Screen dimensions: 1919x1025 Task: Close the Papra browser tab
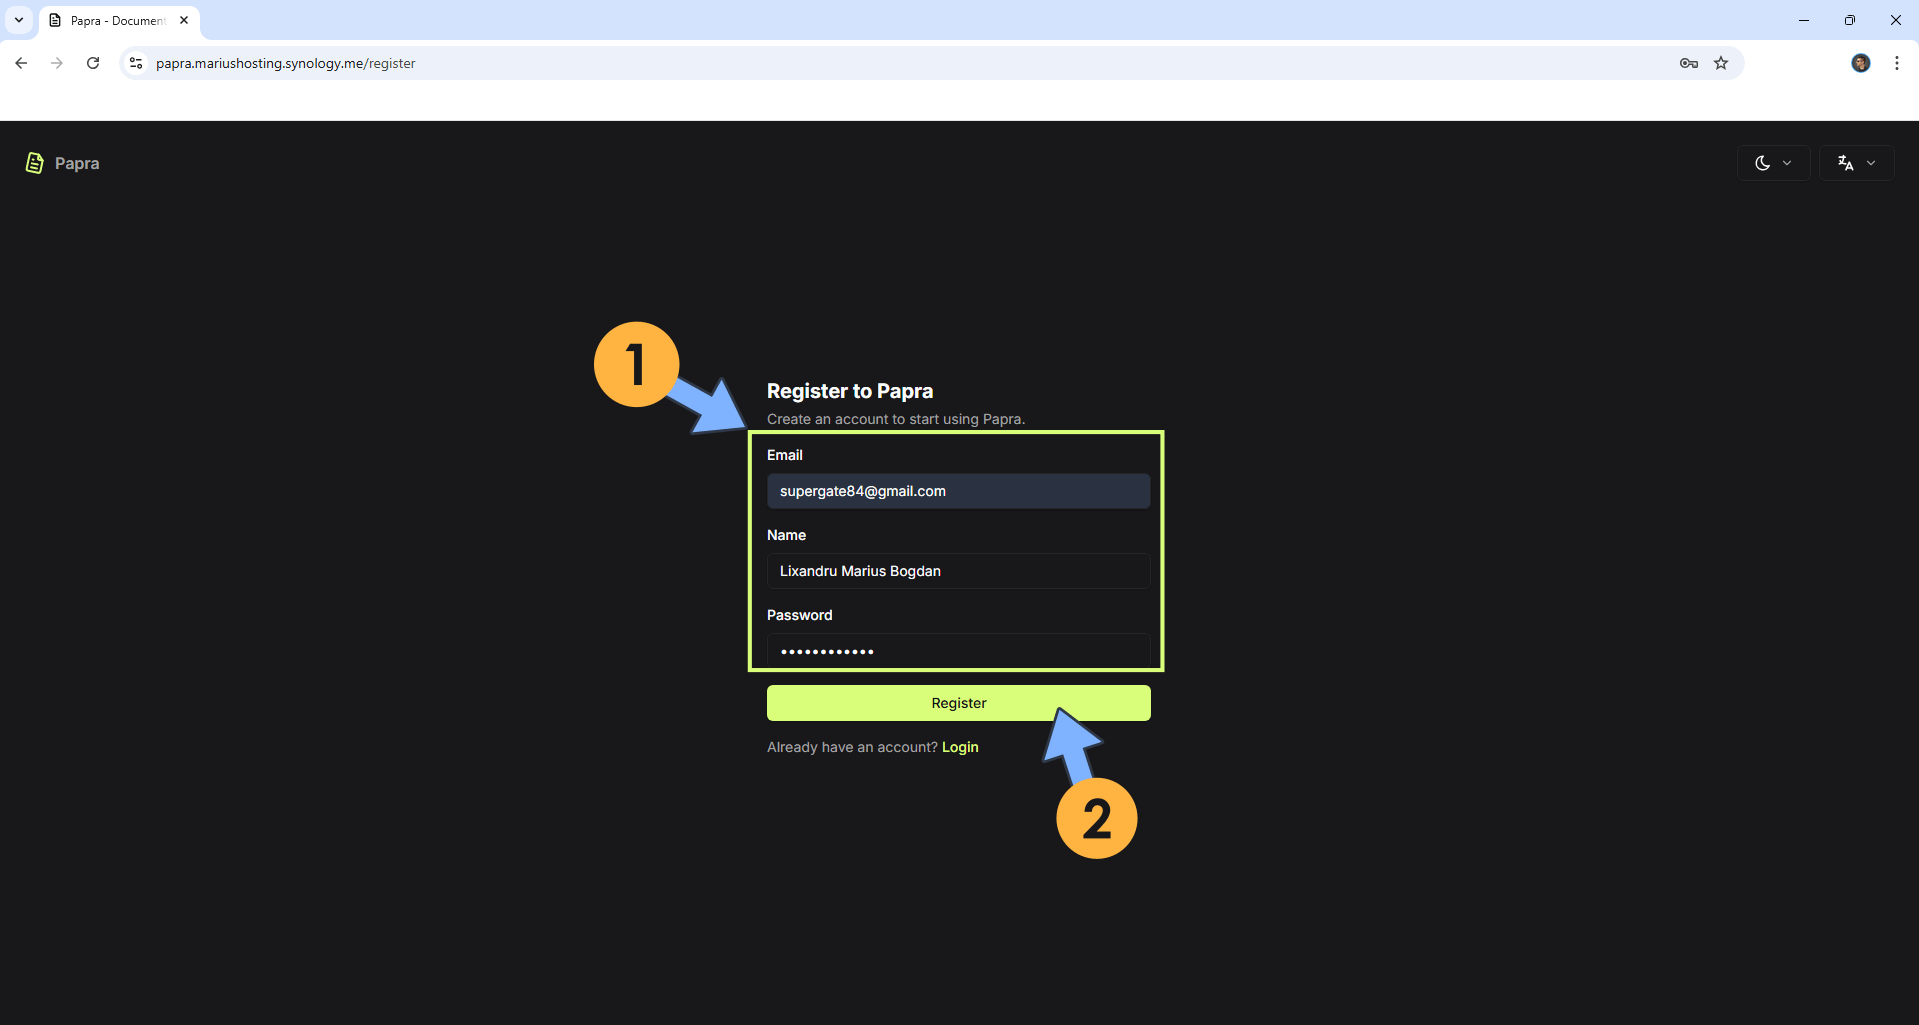[184, 20]
